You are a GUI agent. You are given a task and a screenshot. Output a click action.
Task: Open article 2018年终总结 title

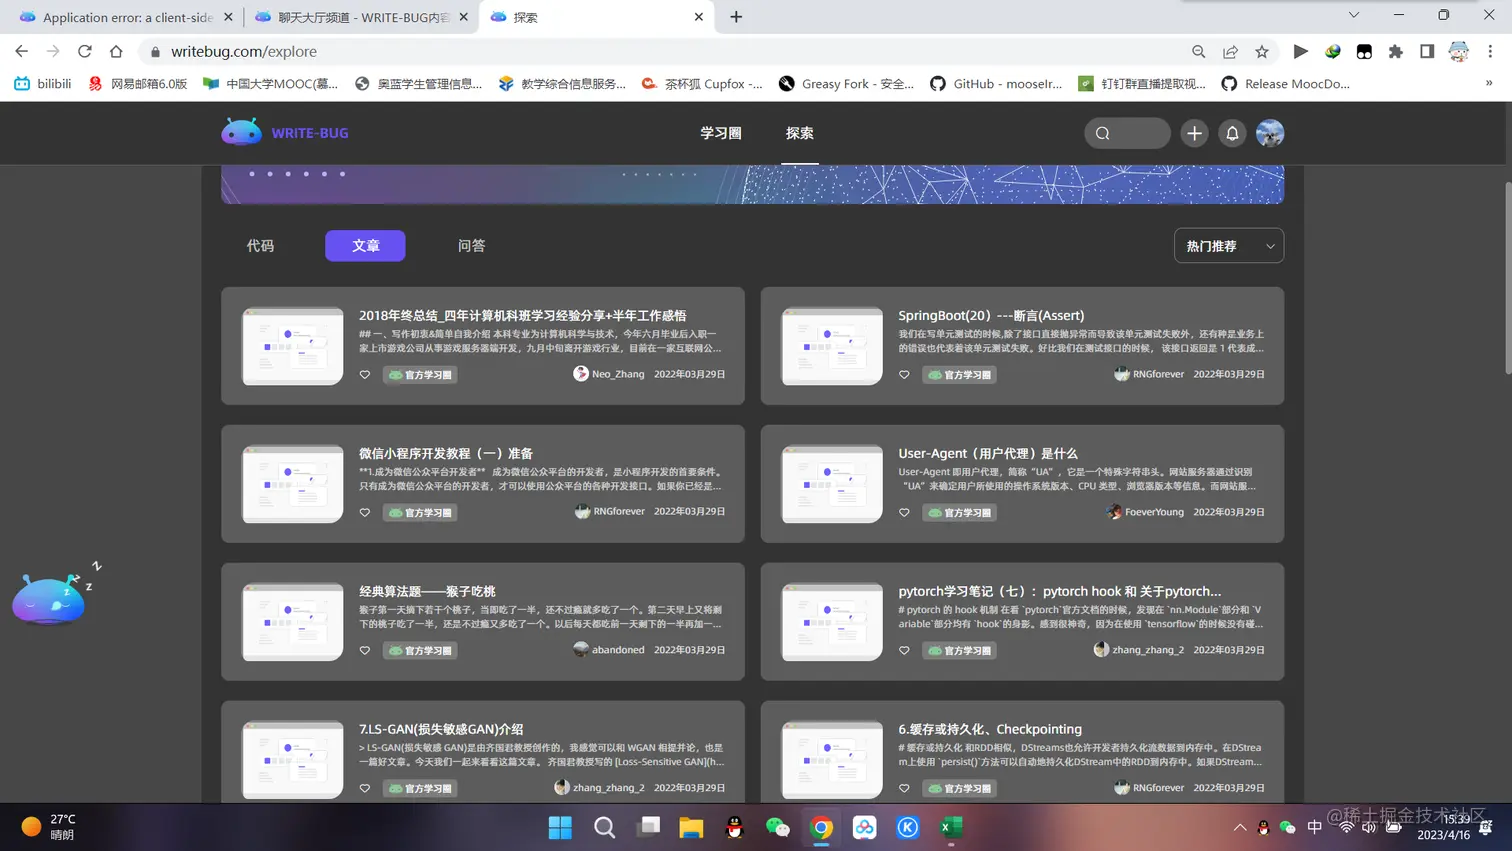pos(522,315)
